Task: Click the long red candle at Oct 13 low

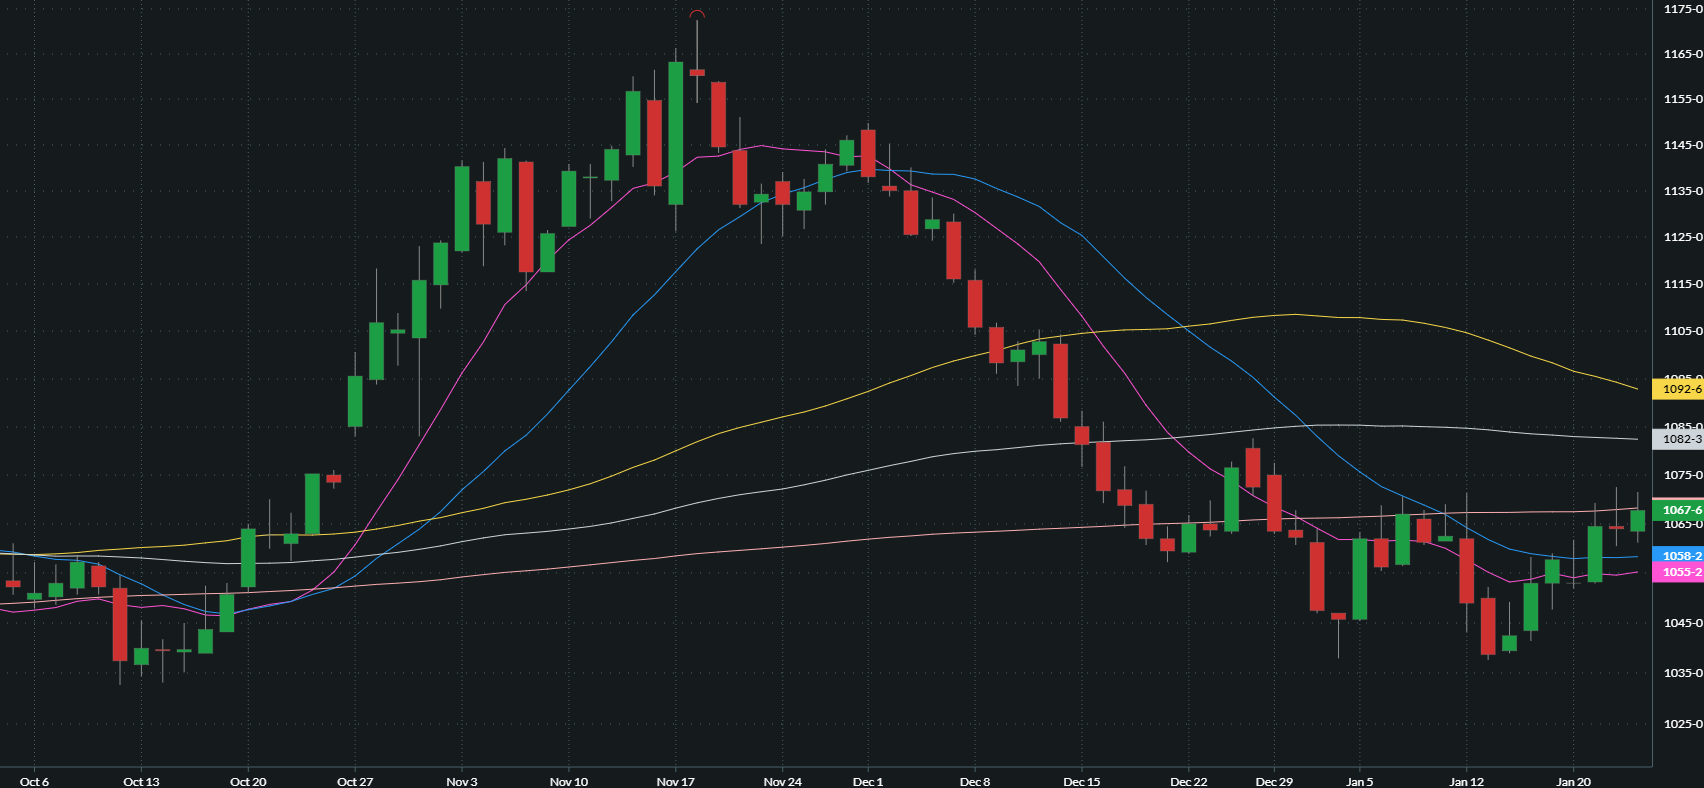Action: [x=120, y=624]
